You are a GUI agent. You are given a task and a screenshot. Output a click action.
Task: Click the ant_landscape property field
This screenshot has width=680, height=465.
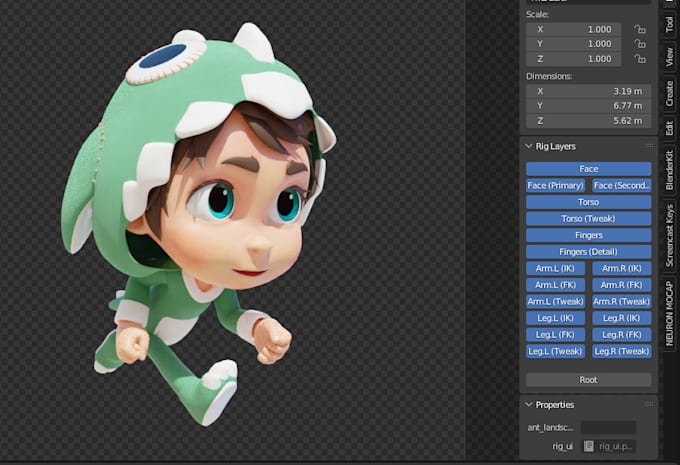coord(608,427)
